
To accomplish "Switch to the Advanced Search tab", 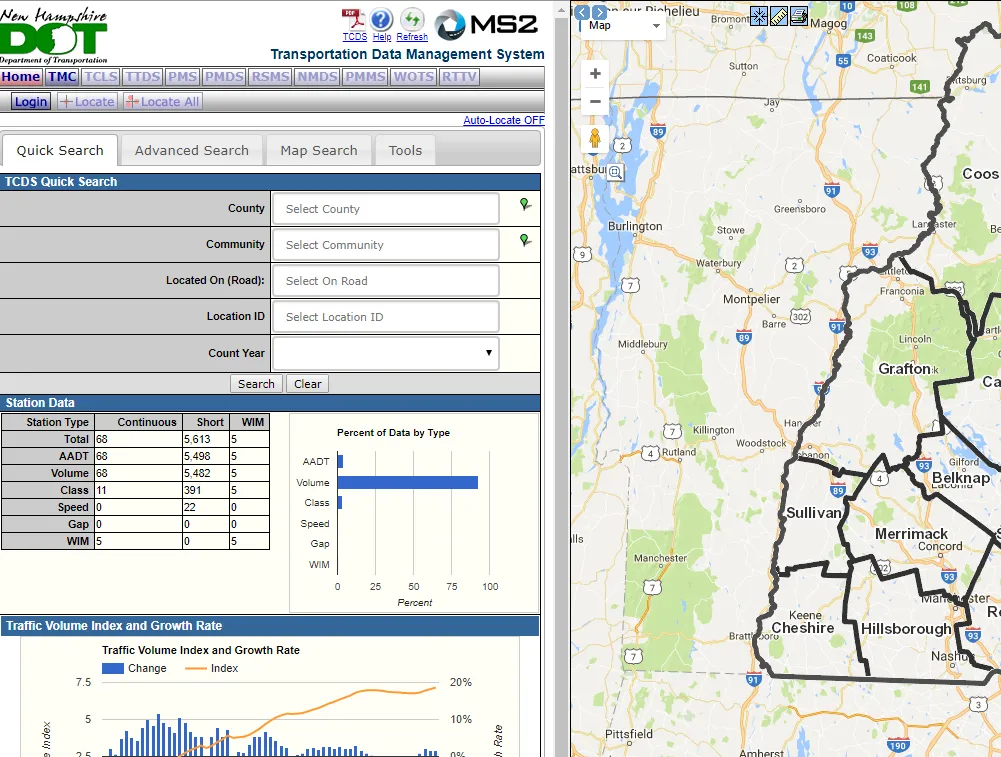I will (192, 151).
